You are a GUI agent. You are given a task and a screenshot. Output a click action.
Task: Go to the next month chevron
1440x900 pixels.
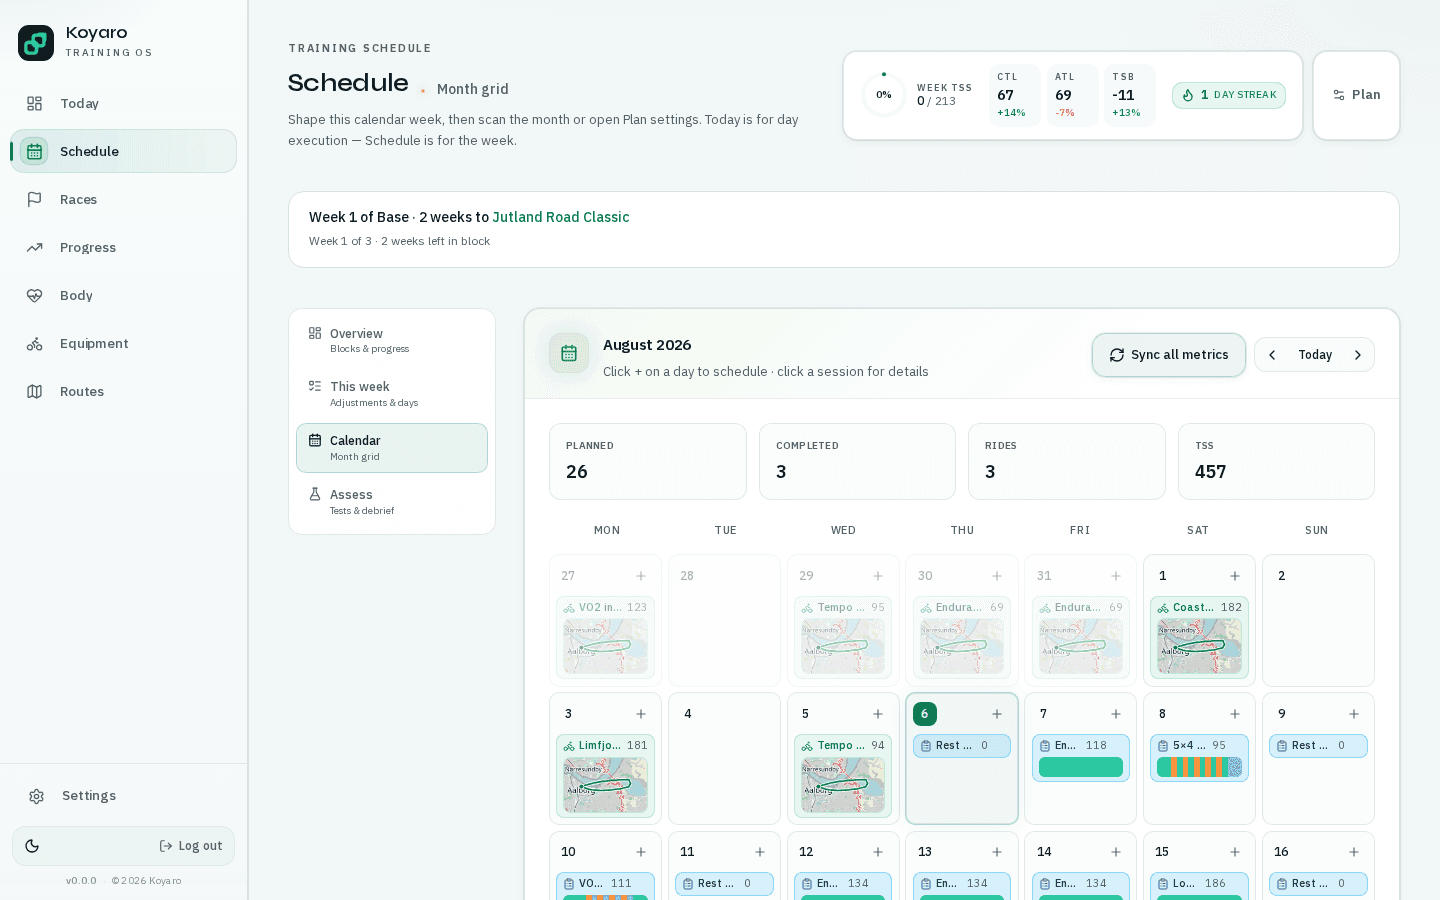1357,355
